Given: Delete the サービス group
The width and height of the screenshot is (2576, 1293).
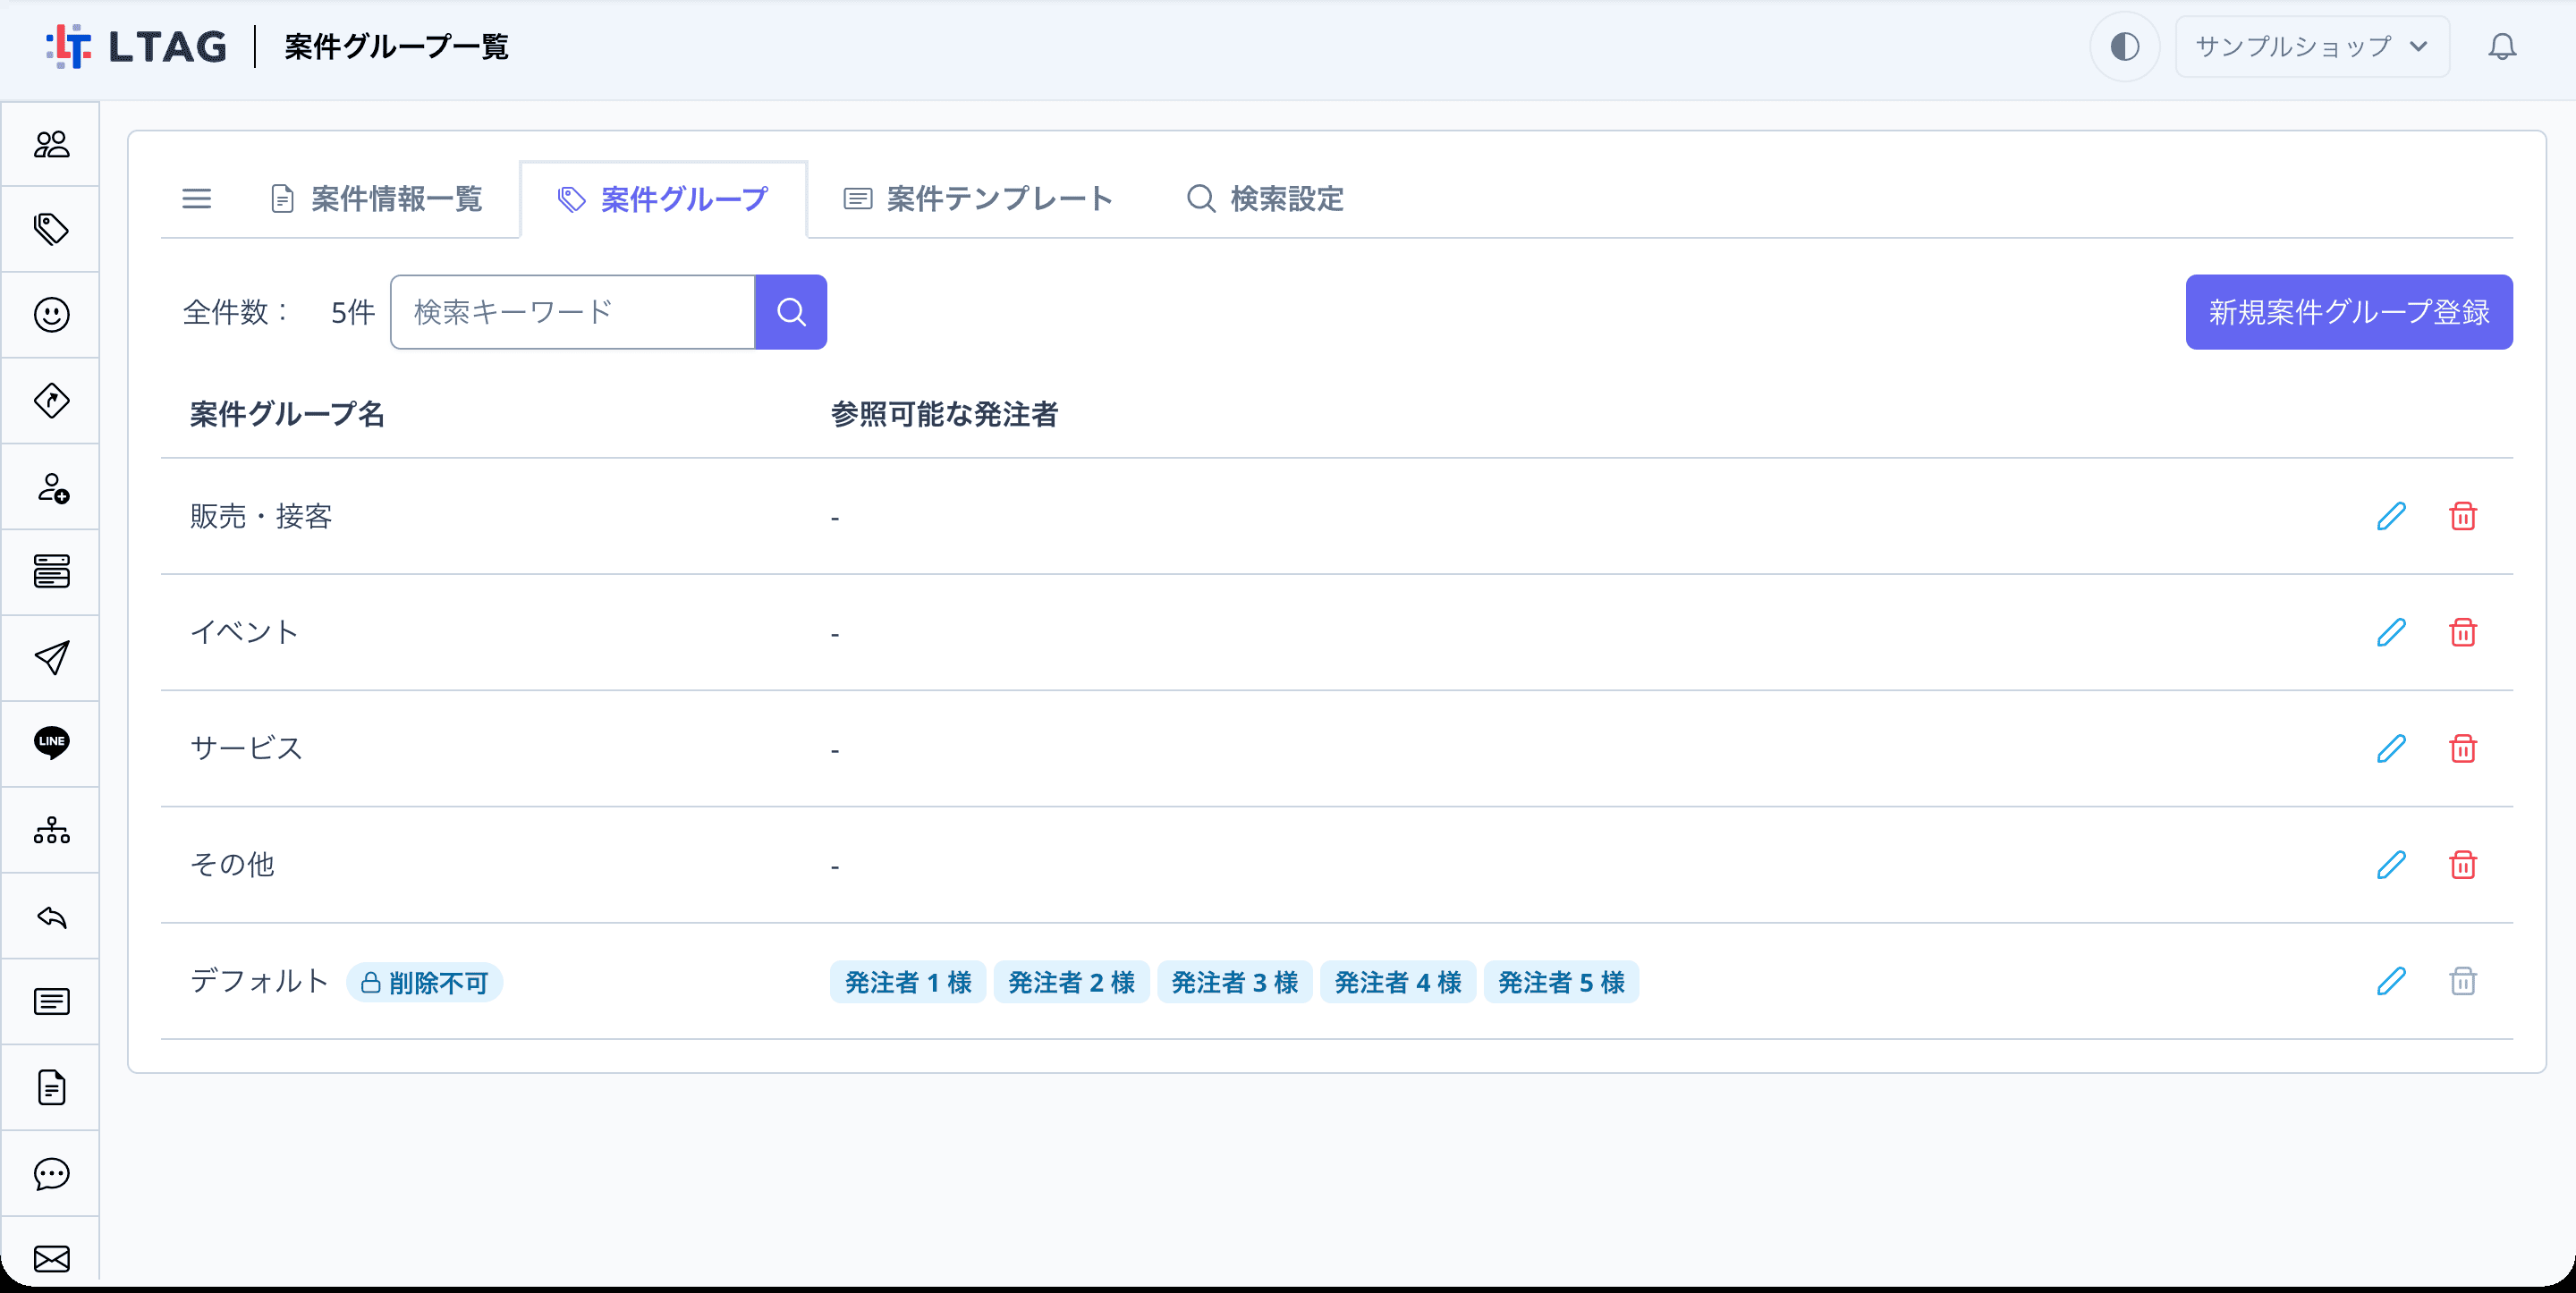Looking at the screenshot, I should [2463, 748].
